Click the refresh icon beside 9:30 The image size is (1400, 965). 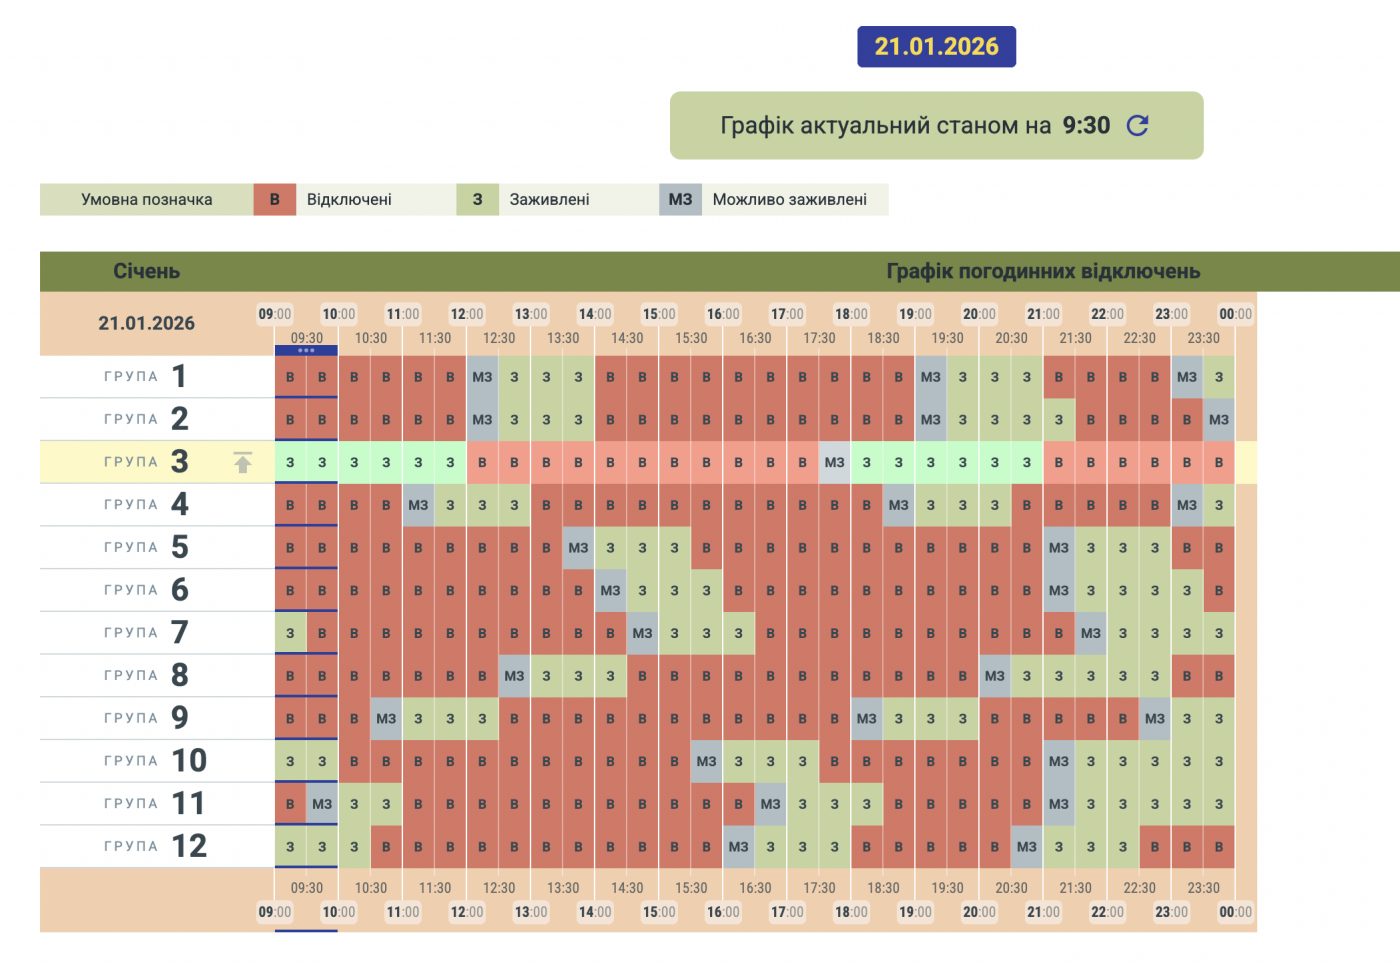click(x=1137, y=125)
